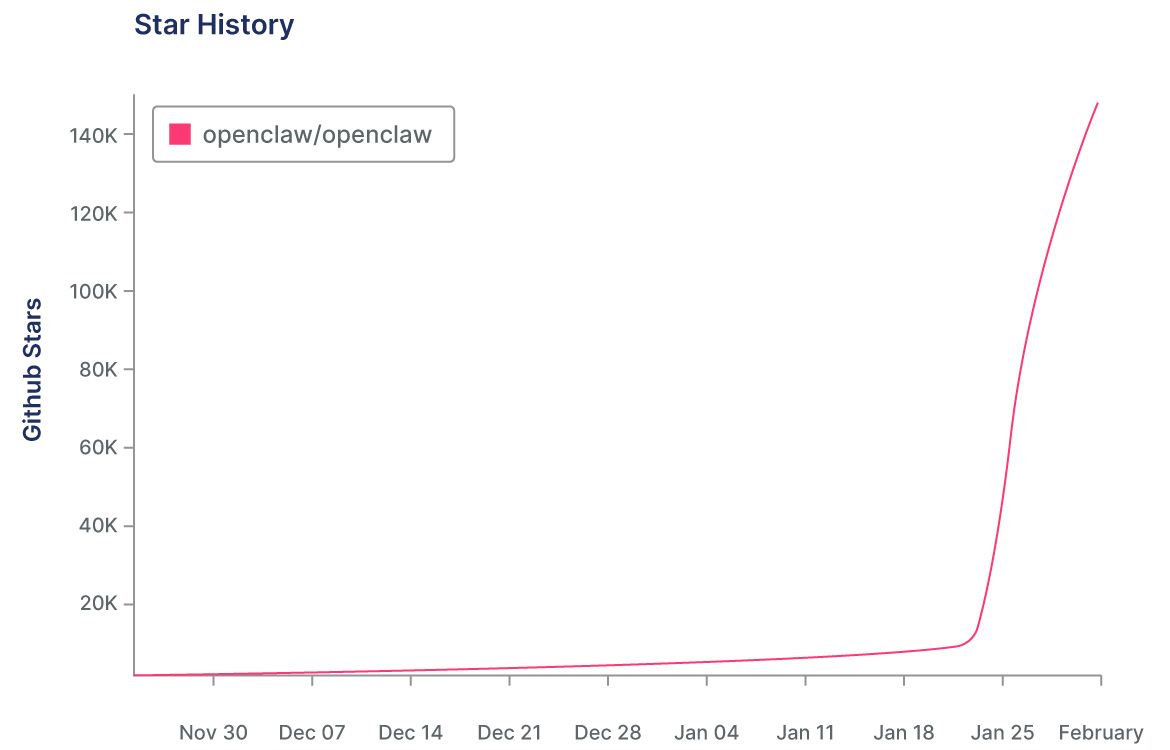1170x750 pixels.
Task: Click the 140K y-axis tick label
Action: point(97,135)
